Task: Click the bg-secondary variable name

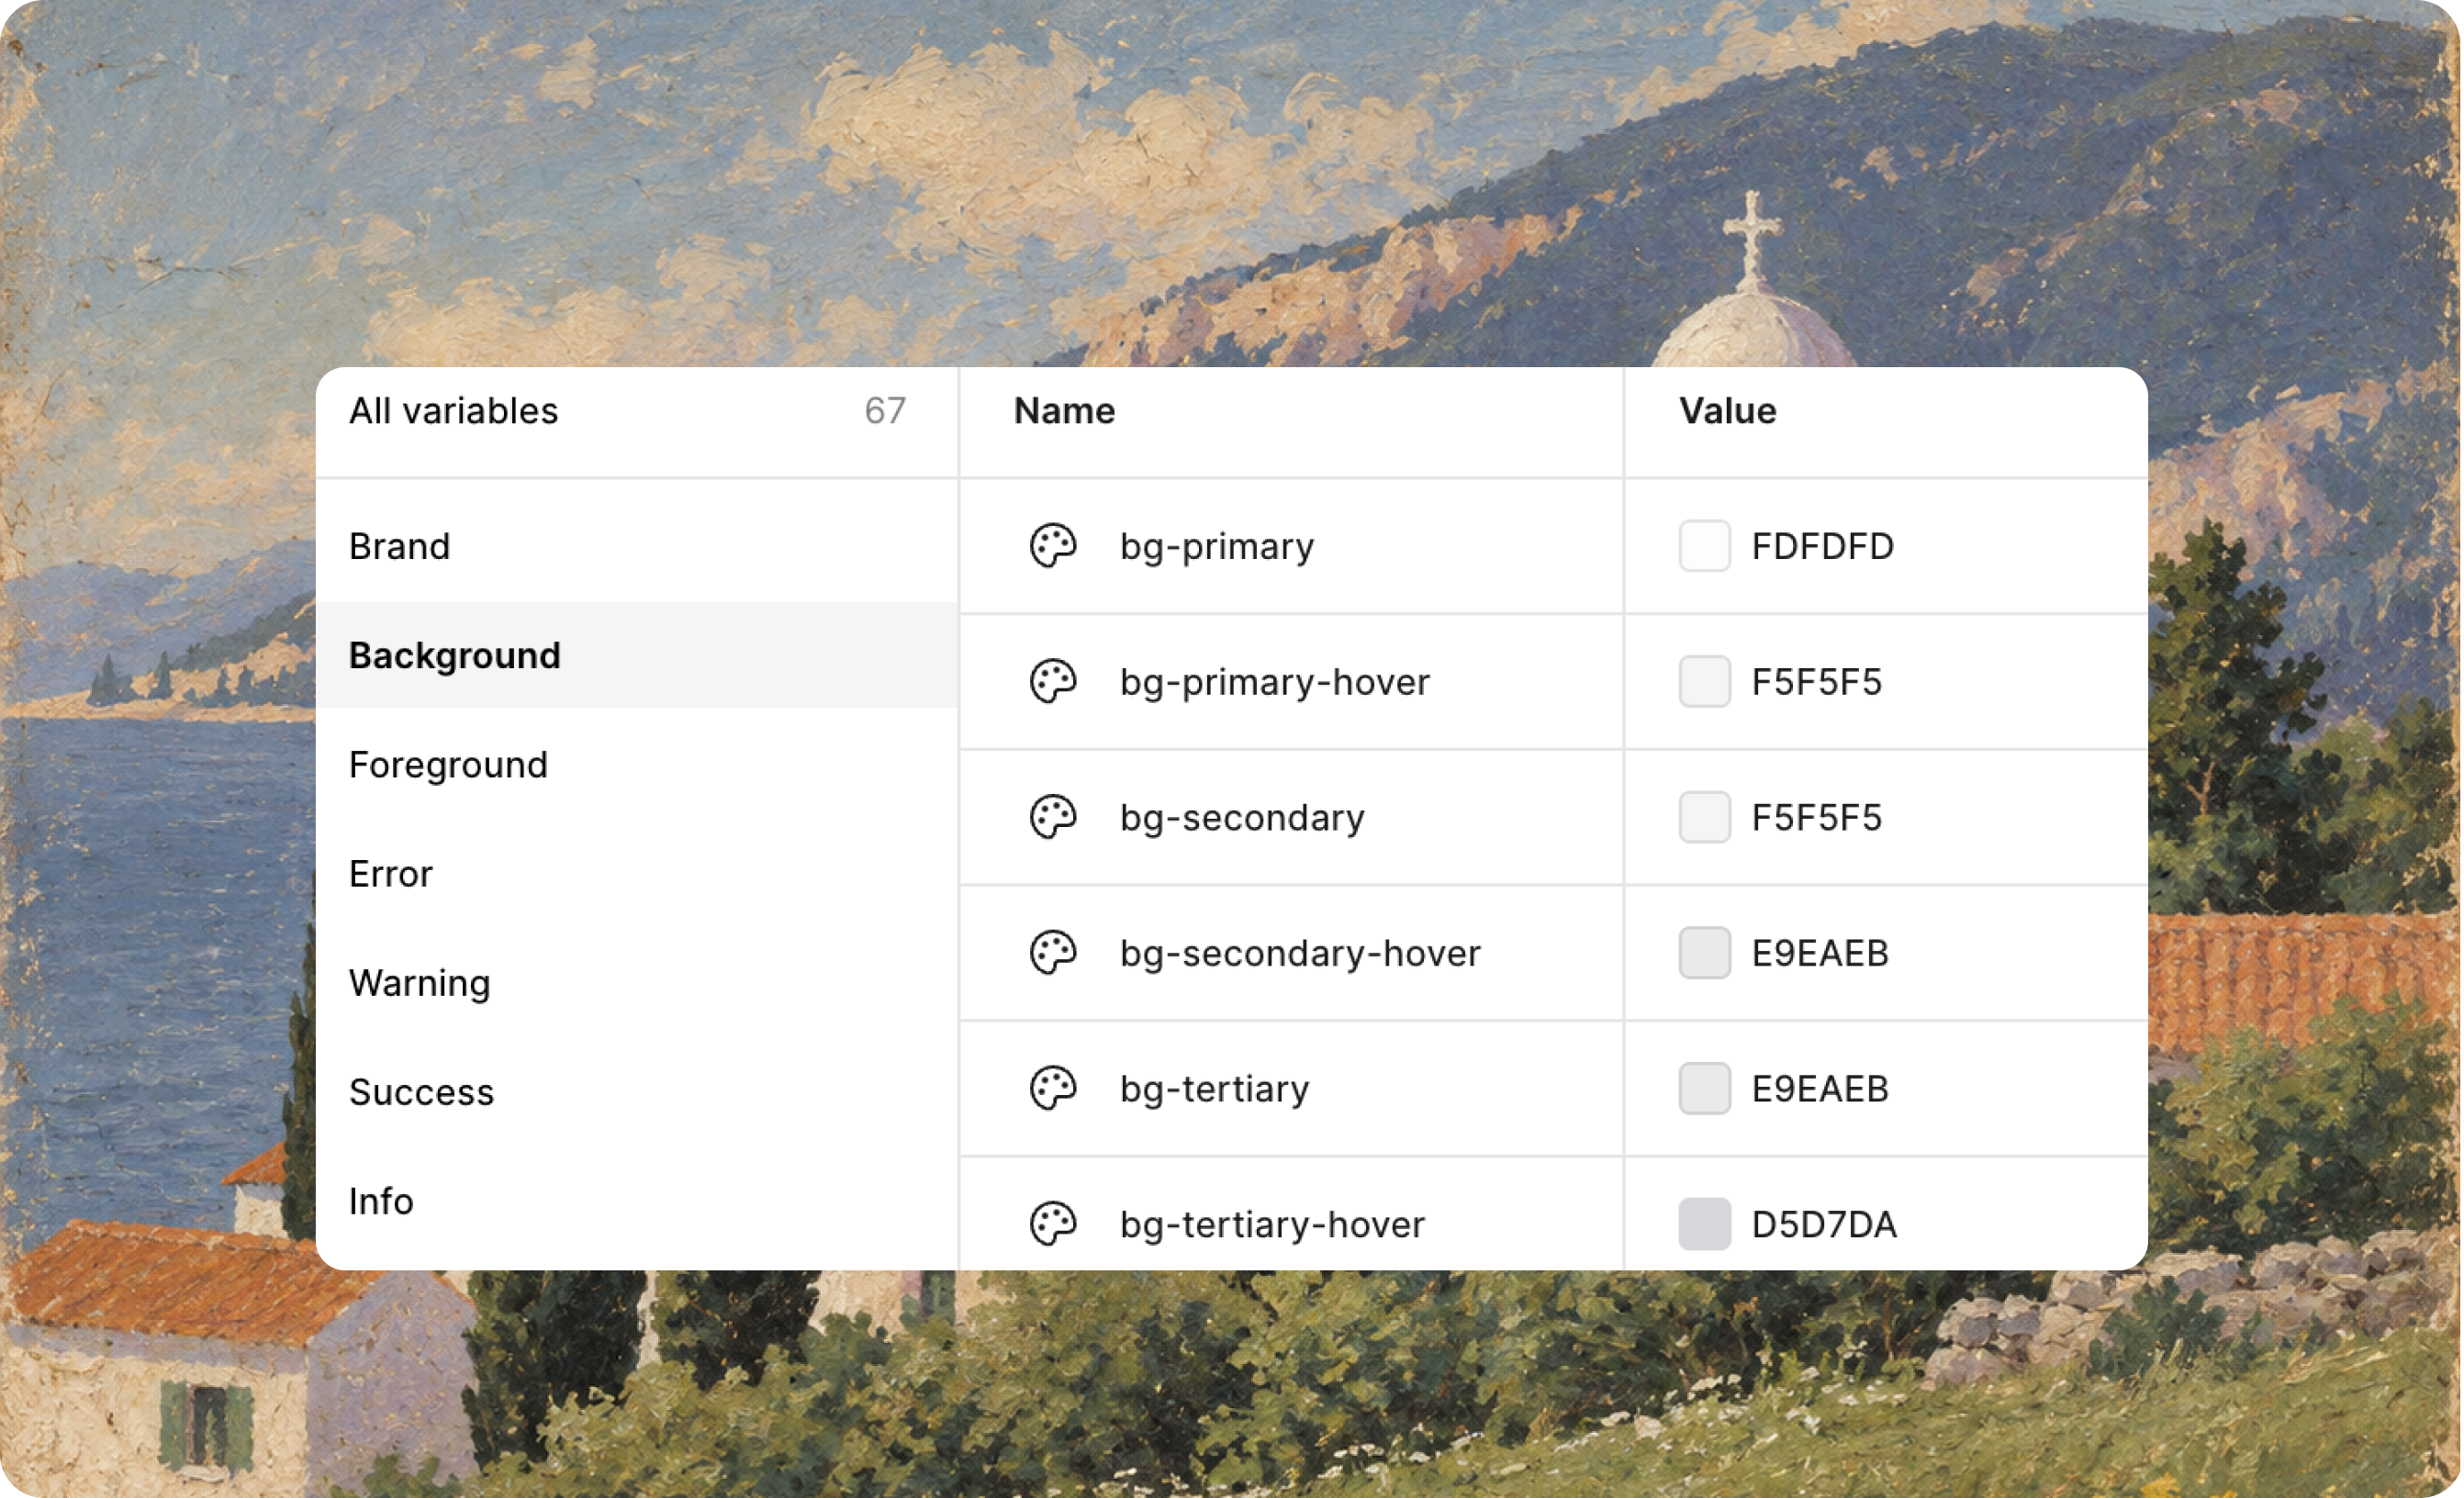Action: (x=1242, y=818)
